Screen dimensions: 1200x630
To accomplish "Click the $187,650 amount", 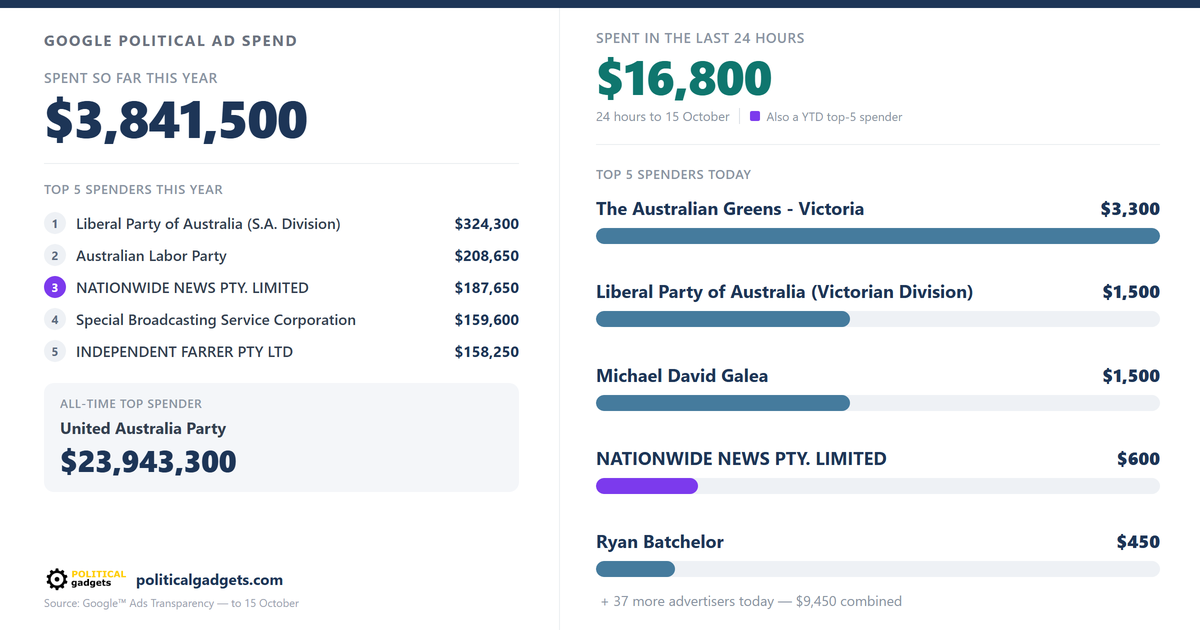I will (x=486, y=288).
